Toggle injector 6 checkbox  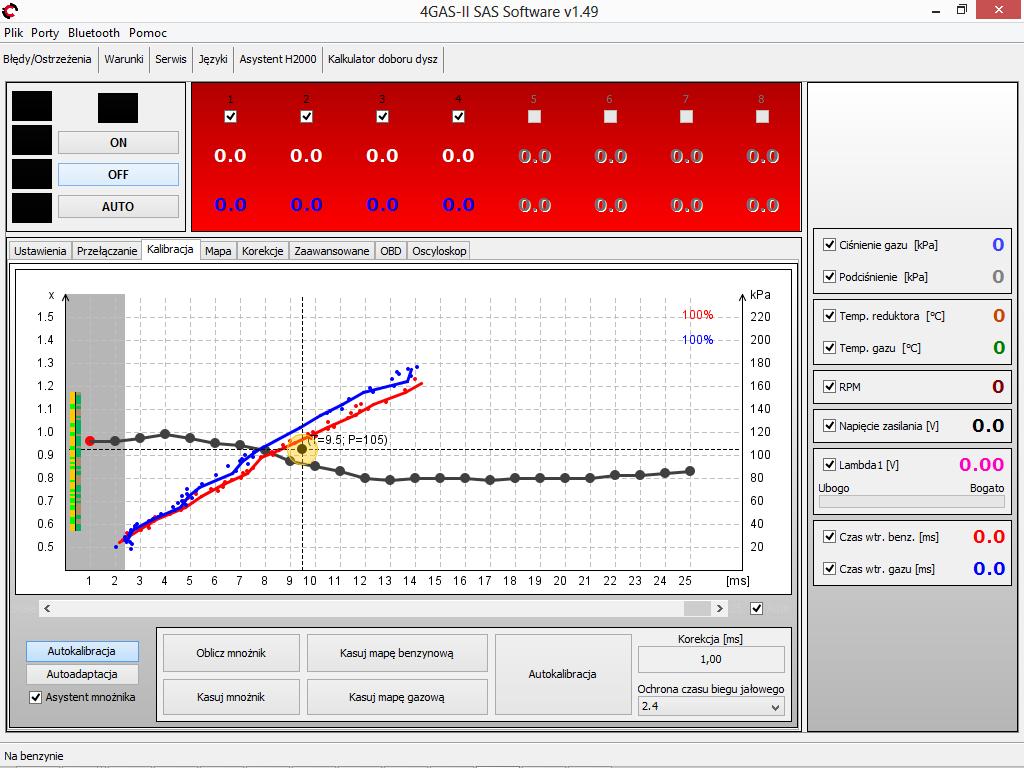(611, 116)
